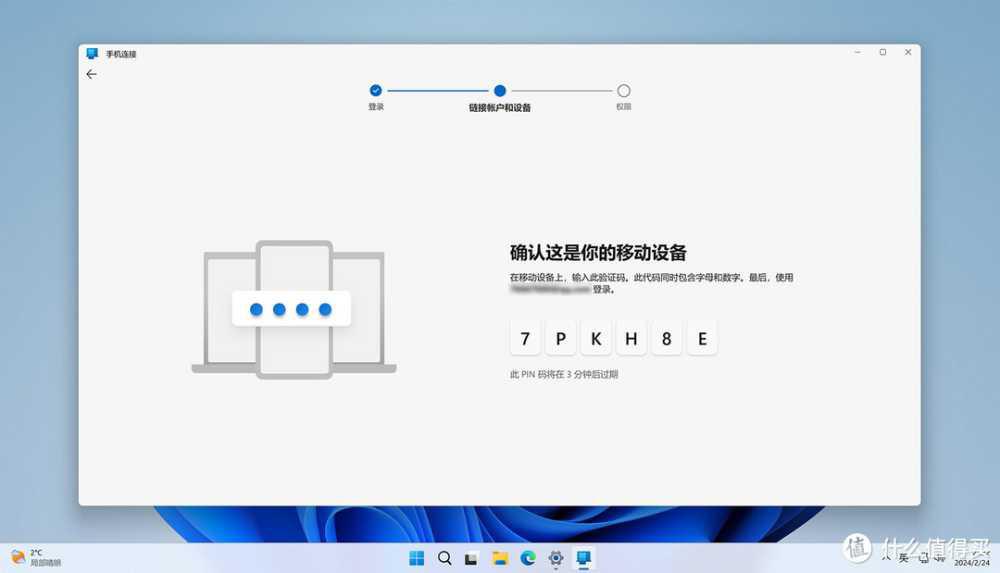Open the weather widget showing 2°C
The height and width of the screenshot is (573, 1000).
(x=36, y=557)
